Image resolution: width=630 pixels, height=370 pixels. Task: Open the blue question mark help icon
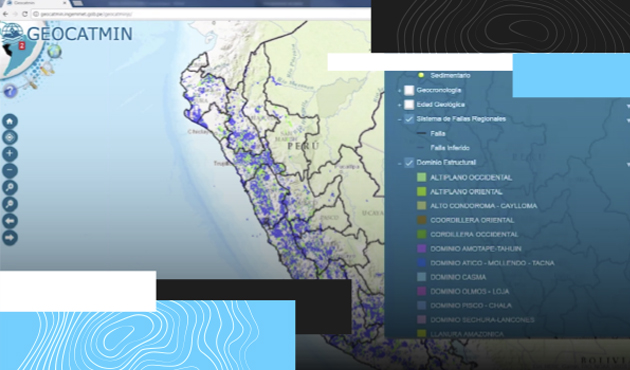tap(10, 91)
